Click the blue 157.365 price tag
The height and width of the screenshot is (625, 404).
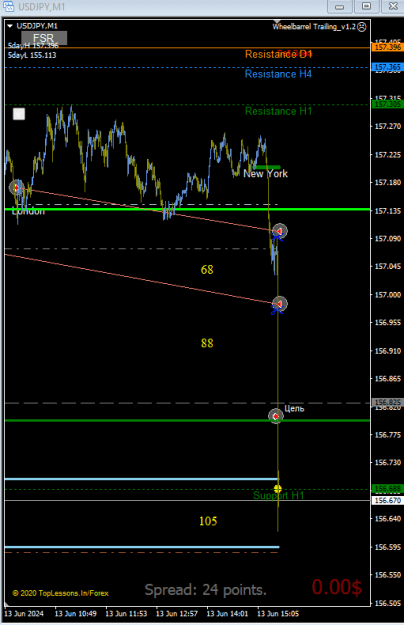(x=387, y=67)
